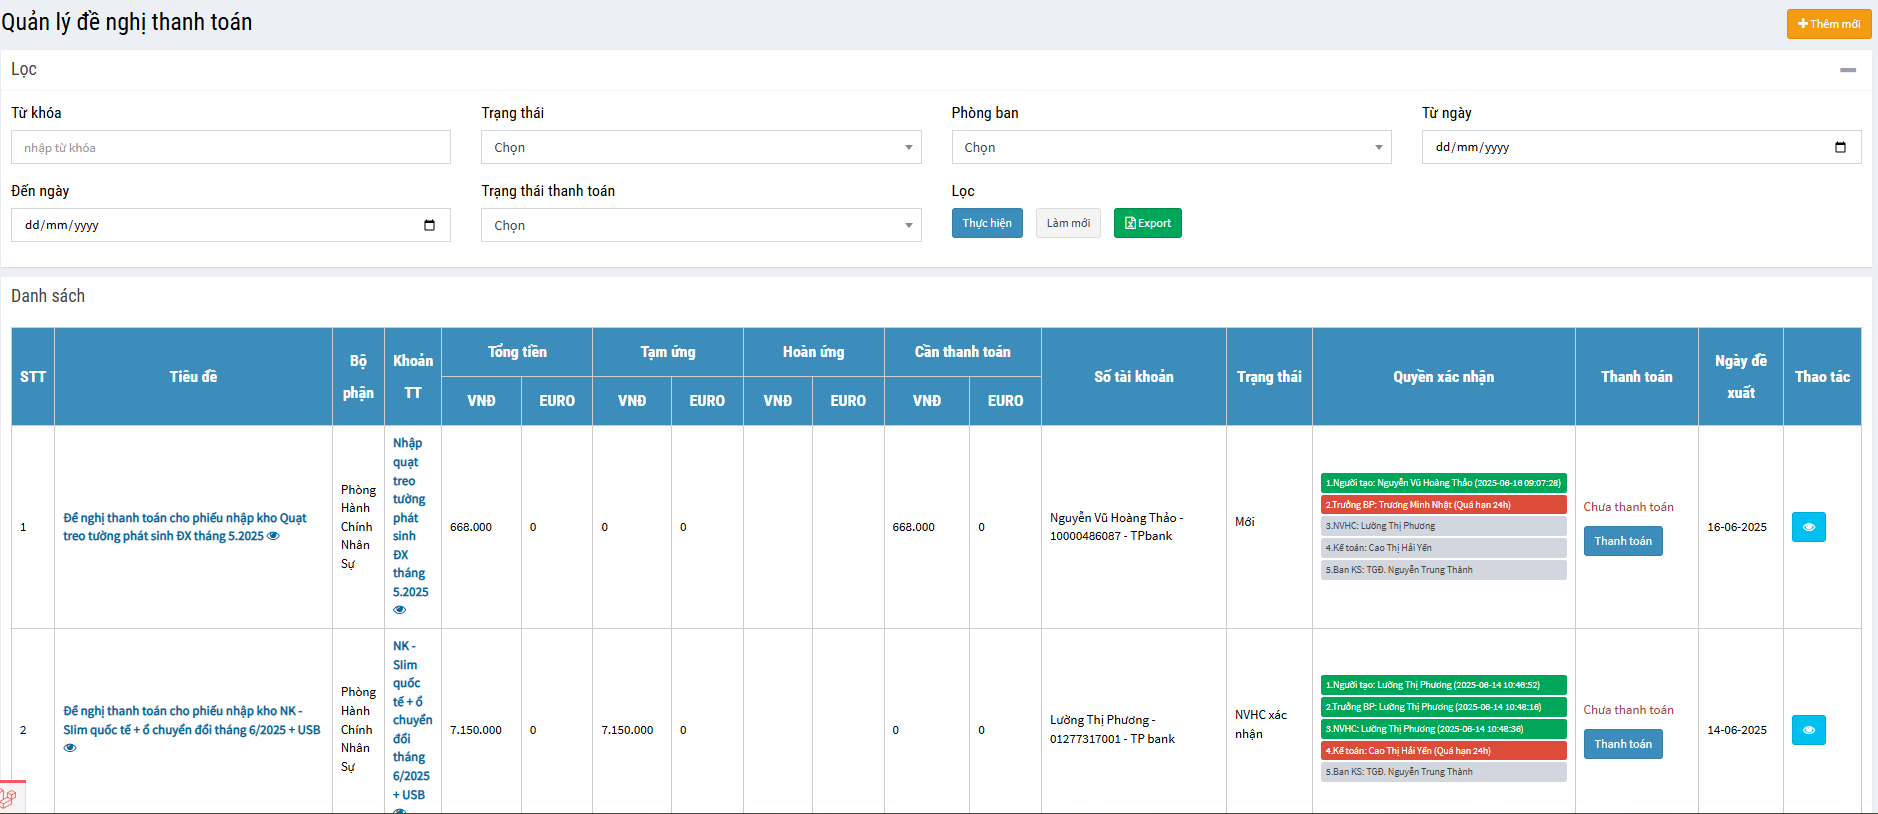Click the Tiêu đề column header

point(193,377)
